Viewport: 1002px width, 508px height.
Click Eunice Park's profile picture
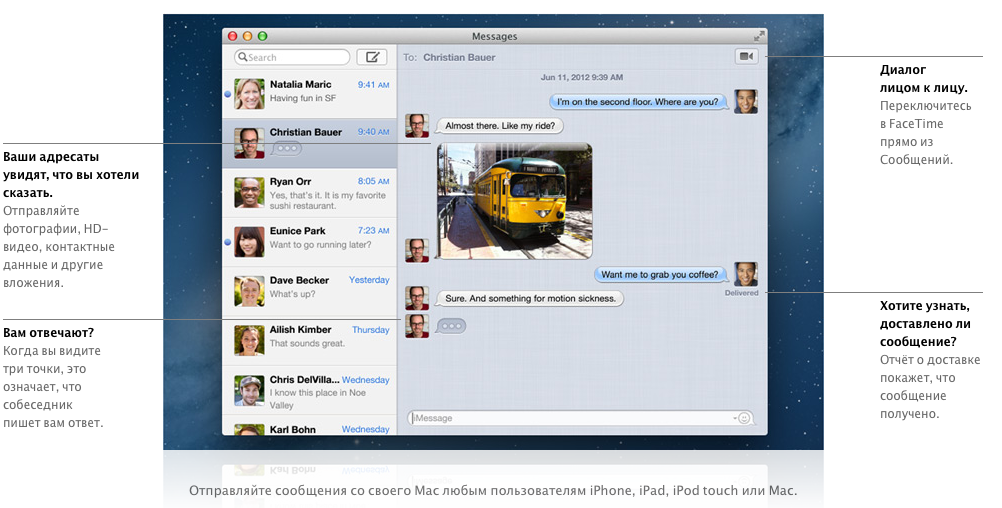(x=249, y=242)
